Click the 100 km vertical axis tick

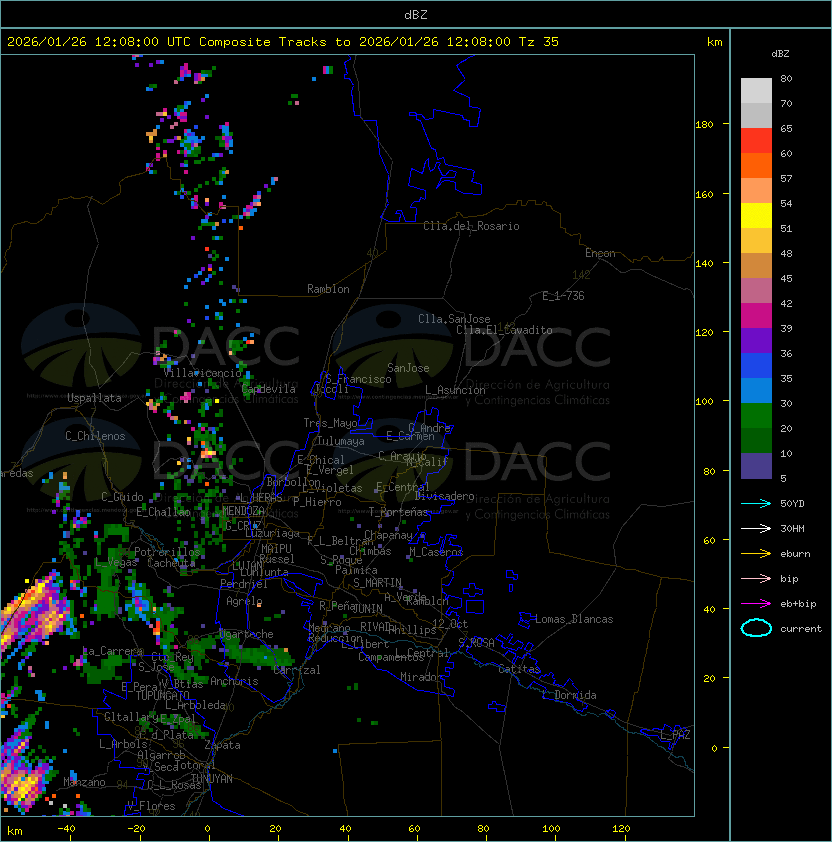click(x=704, y=401)
